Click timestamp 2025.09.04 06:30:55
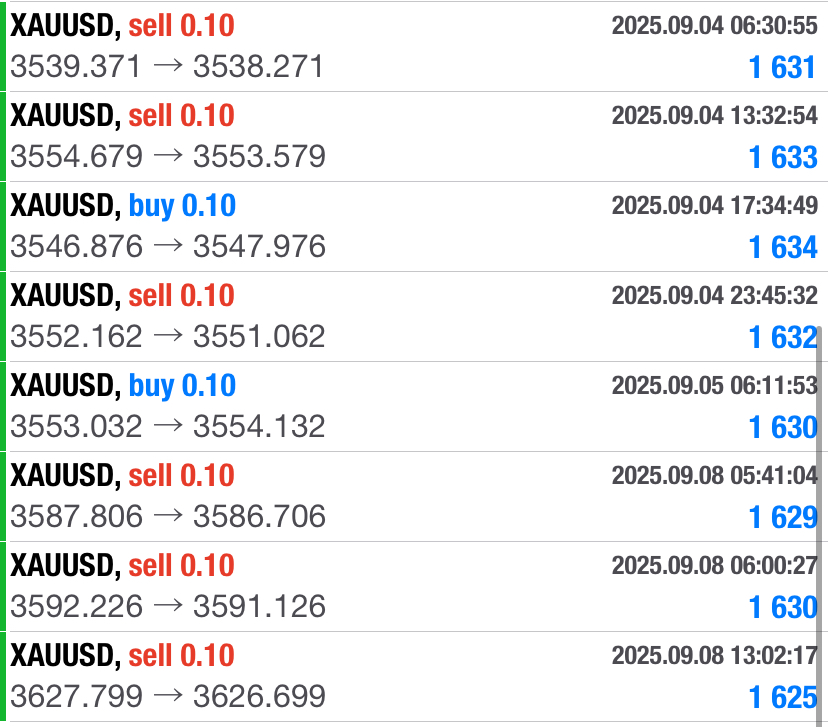The image size is (828, 727). coord(714,25)
